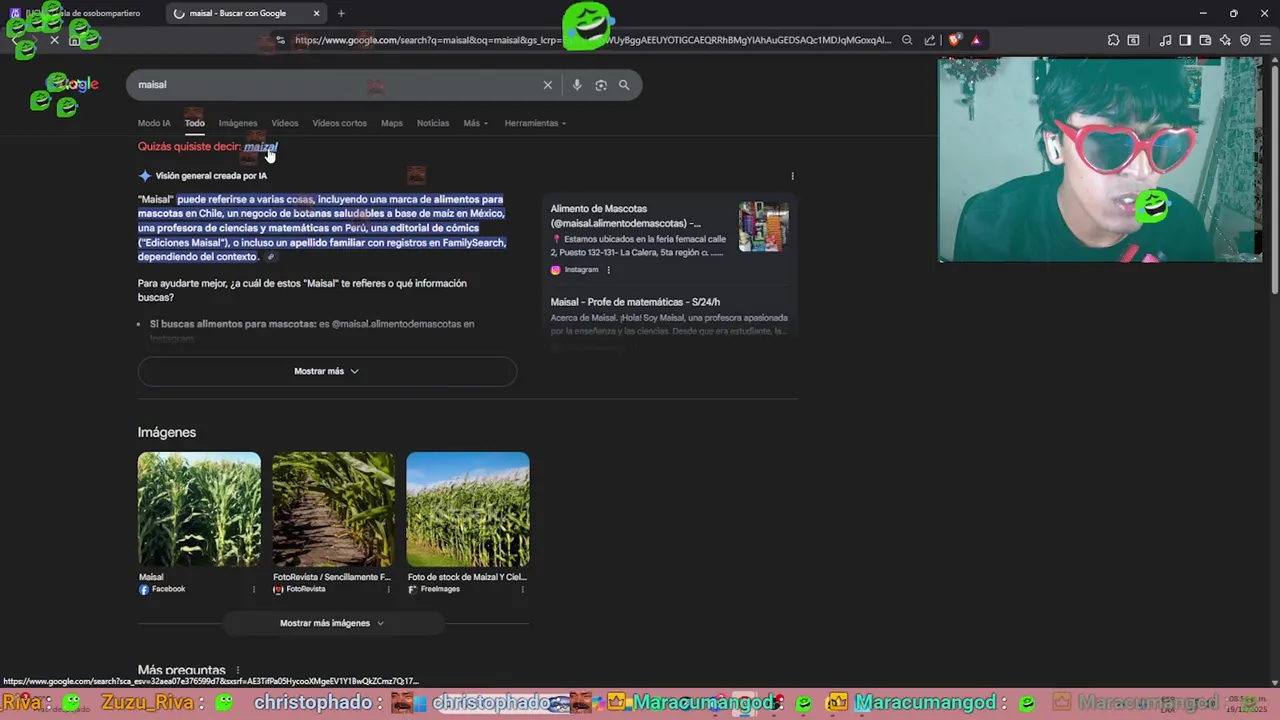Switch to the Modo IA tab
The height and width of the screenshot is (720, 1280).
(154, 123)
